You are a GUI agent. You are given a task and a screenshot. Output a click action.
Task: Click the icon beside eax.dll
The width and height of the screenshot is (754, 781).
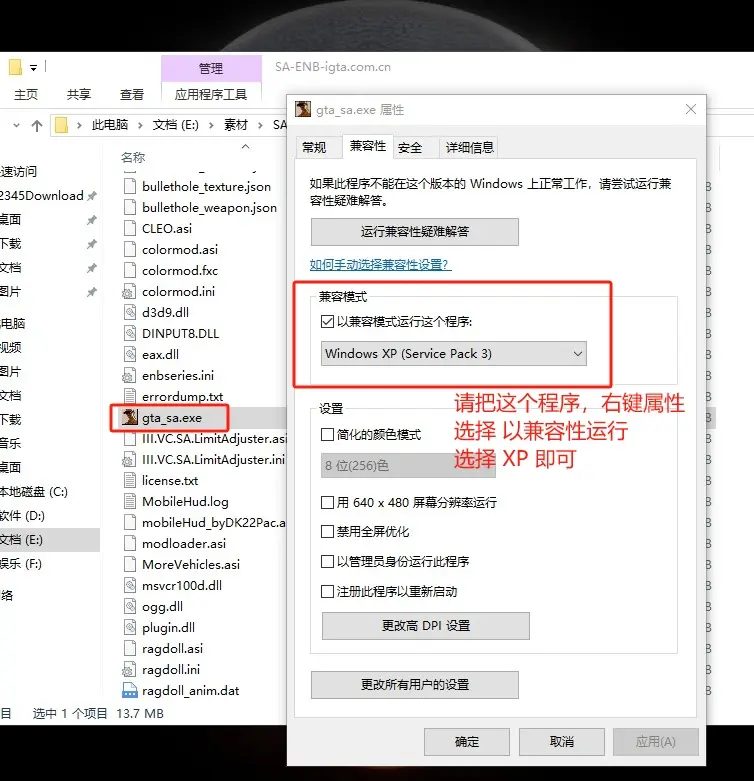click(130, 354)
